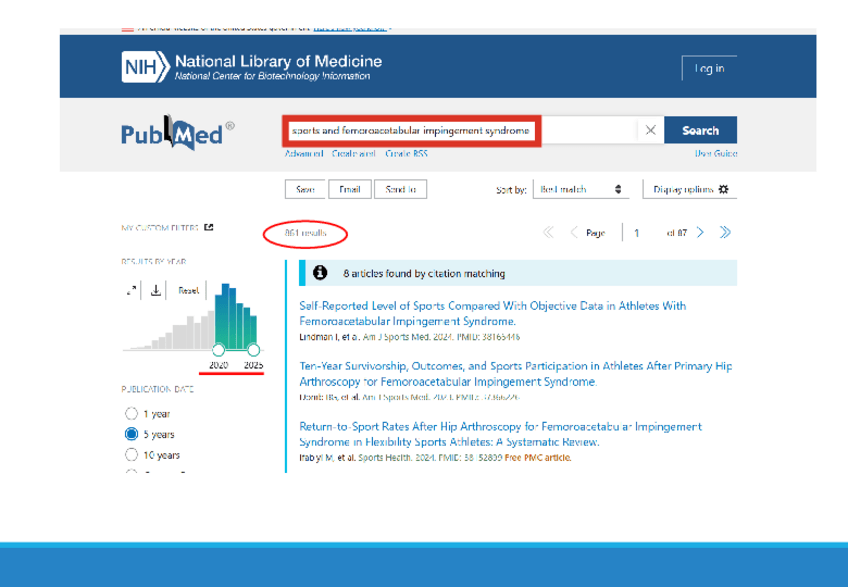Jump to the last results page
Viewport: 848px width, 587px height.
click(725, 233)
